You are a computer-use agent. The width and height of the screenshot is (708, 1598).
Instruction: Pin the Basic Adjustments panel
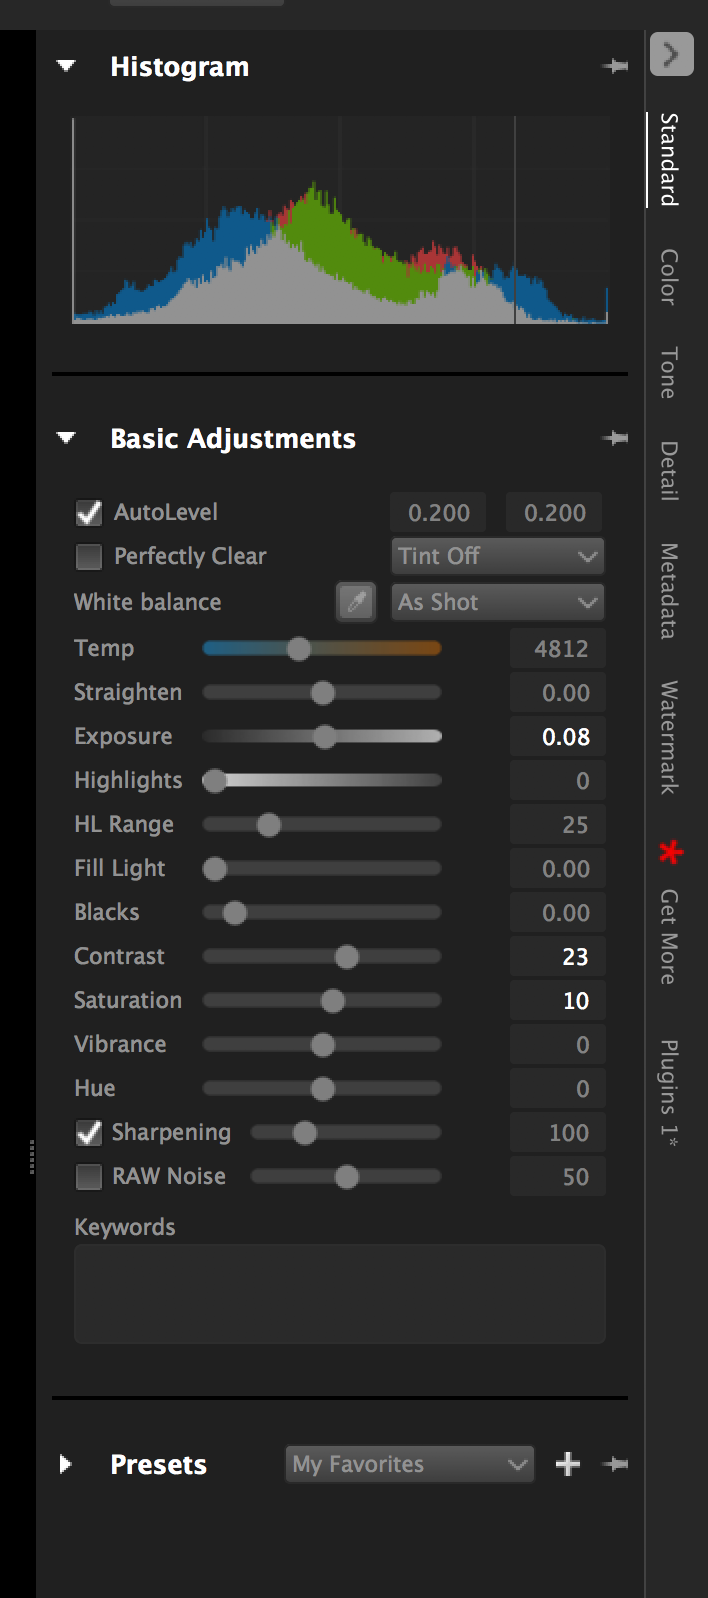coord(615,439)
